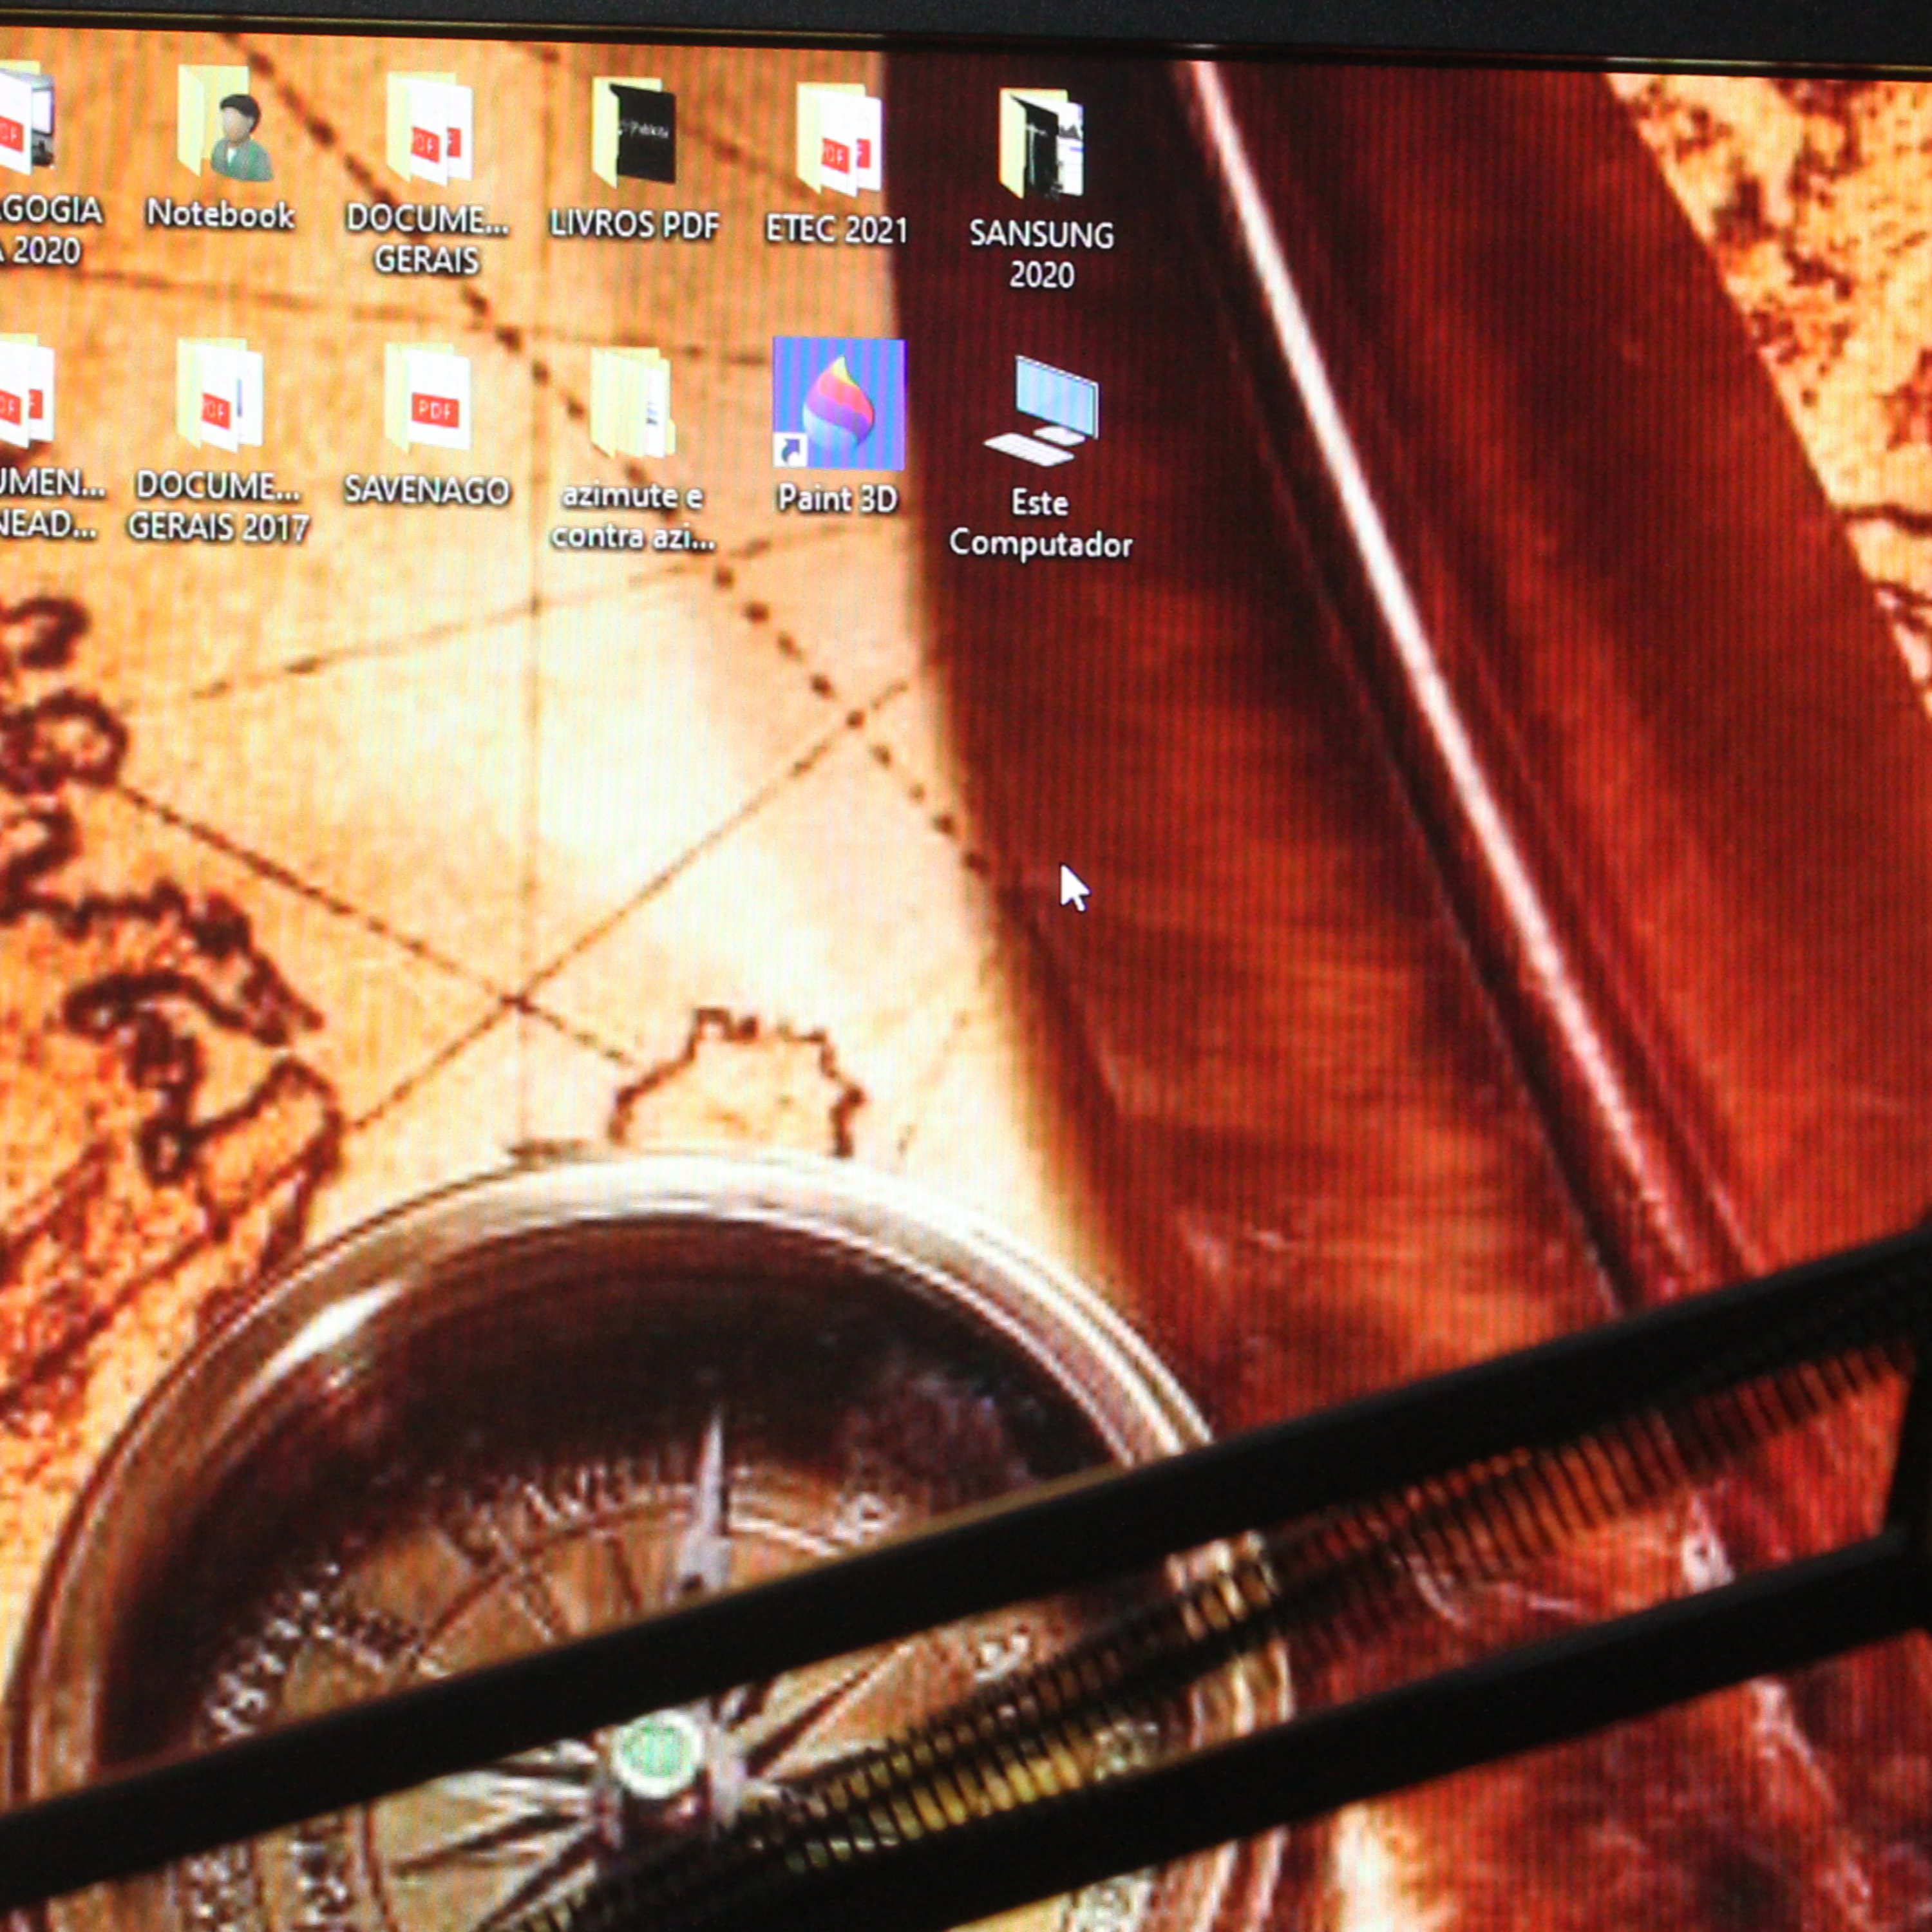The width and height of the screenshot is (1932, 1932).
Task: Click the 'LIVROS PDF' text label
Action: [x=634, y=226]
